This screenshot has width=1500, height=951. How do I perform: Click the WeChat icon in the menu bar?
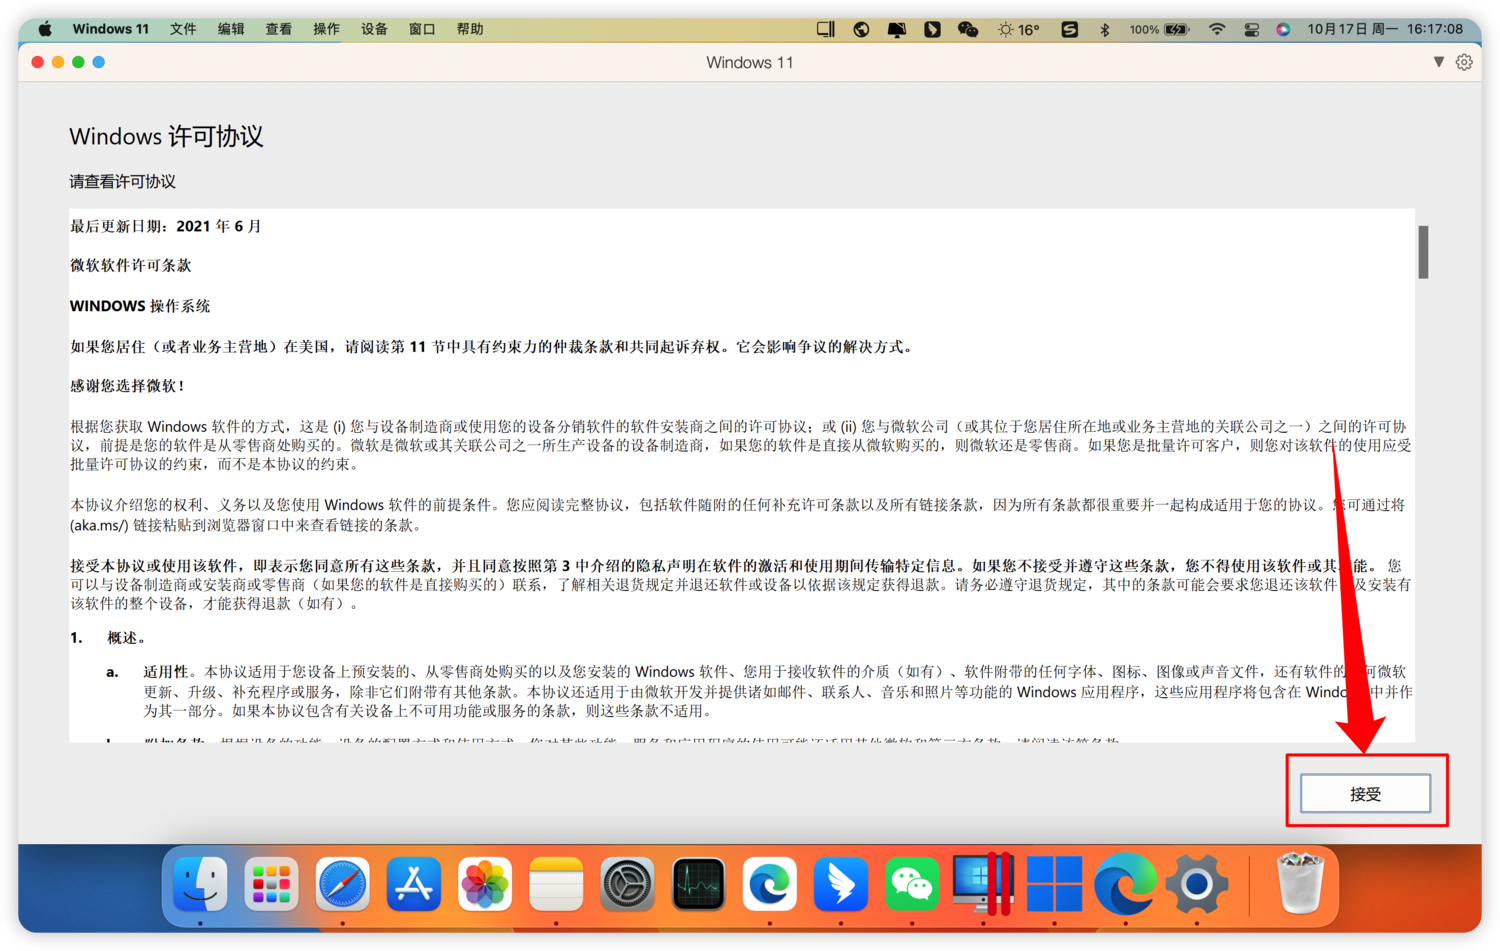pos(968,29)
